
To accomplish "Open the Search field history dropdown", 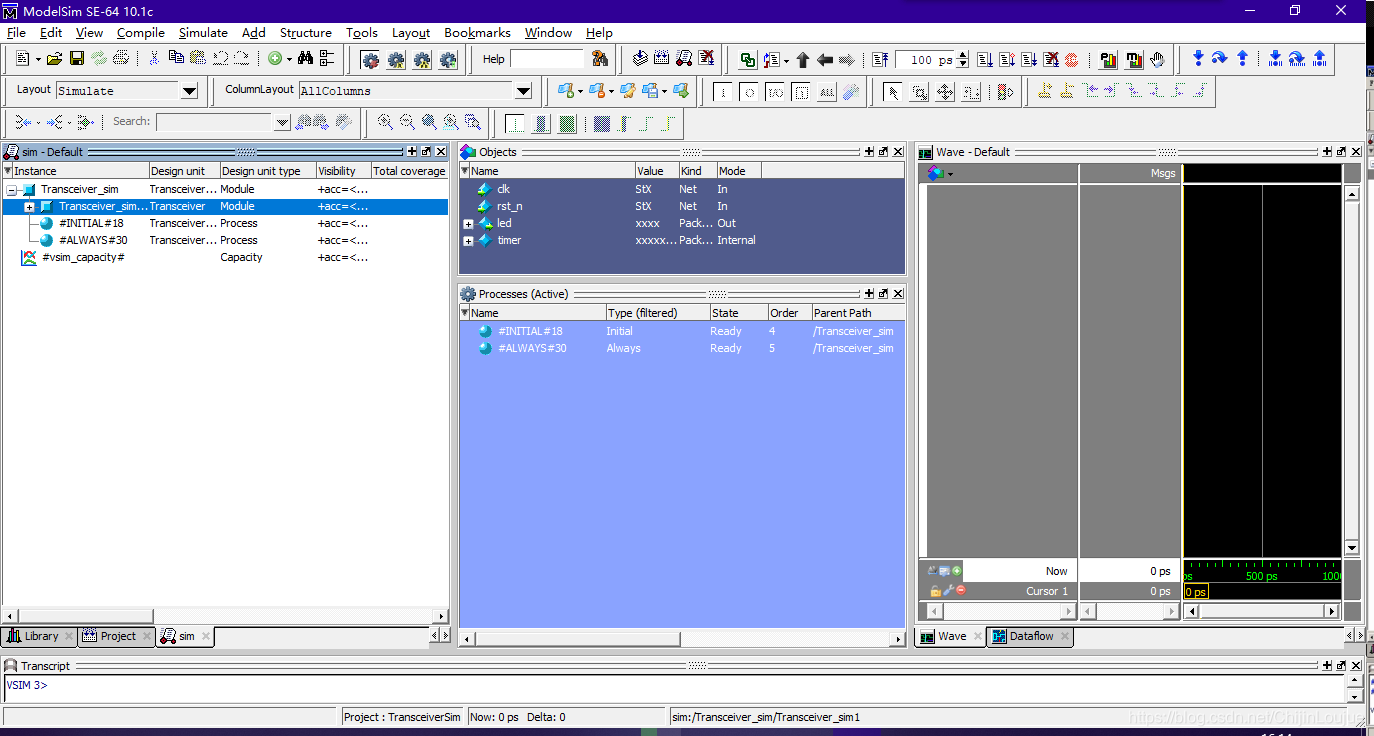I will (x=282, y=122).
